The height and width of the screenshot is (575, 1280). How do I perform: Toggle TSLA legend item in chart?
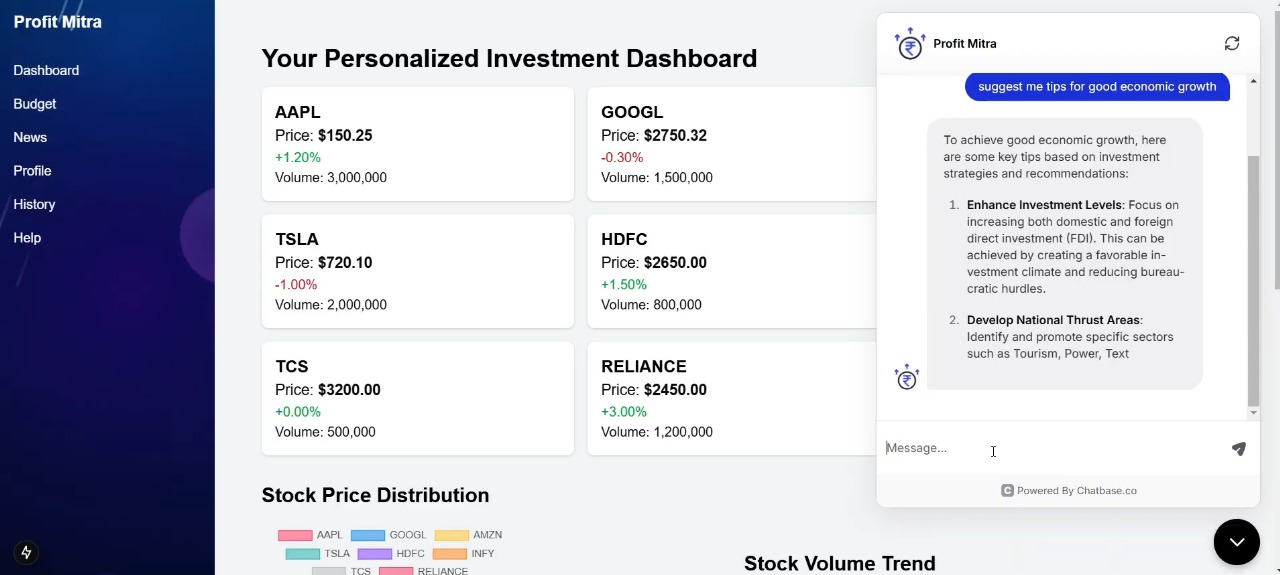click(318, 553)
